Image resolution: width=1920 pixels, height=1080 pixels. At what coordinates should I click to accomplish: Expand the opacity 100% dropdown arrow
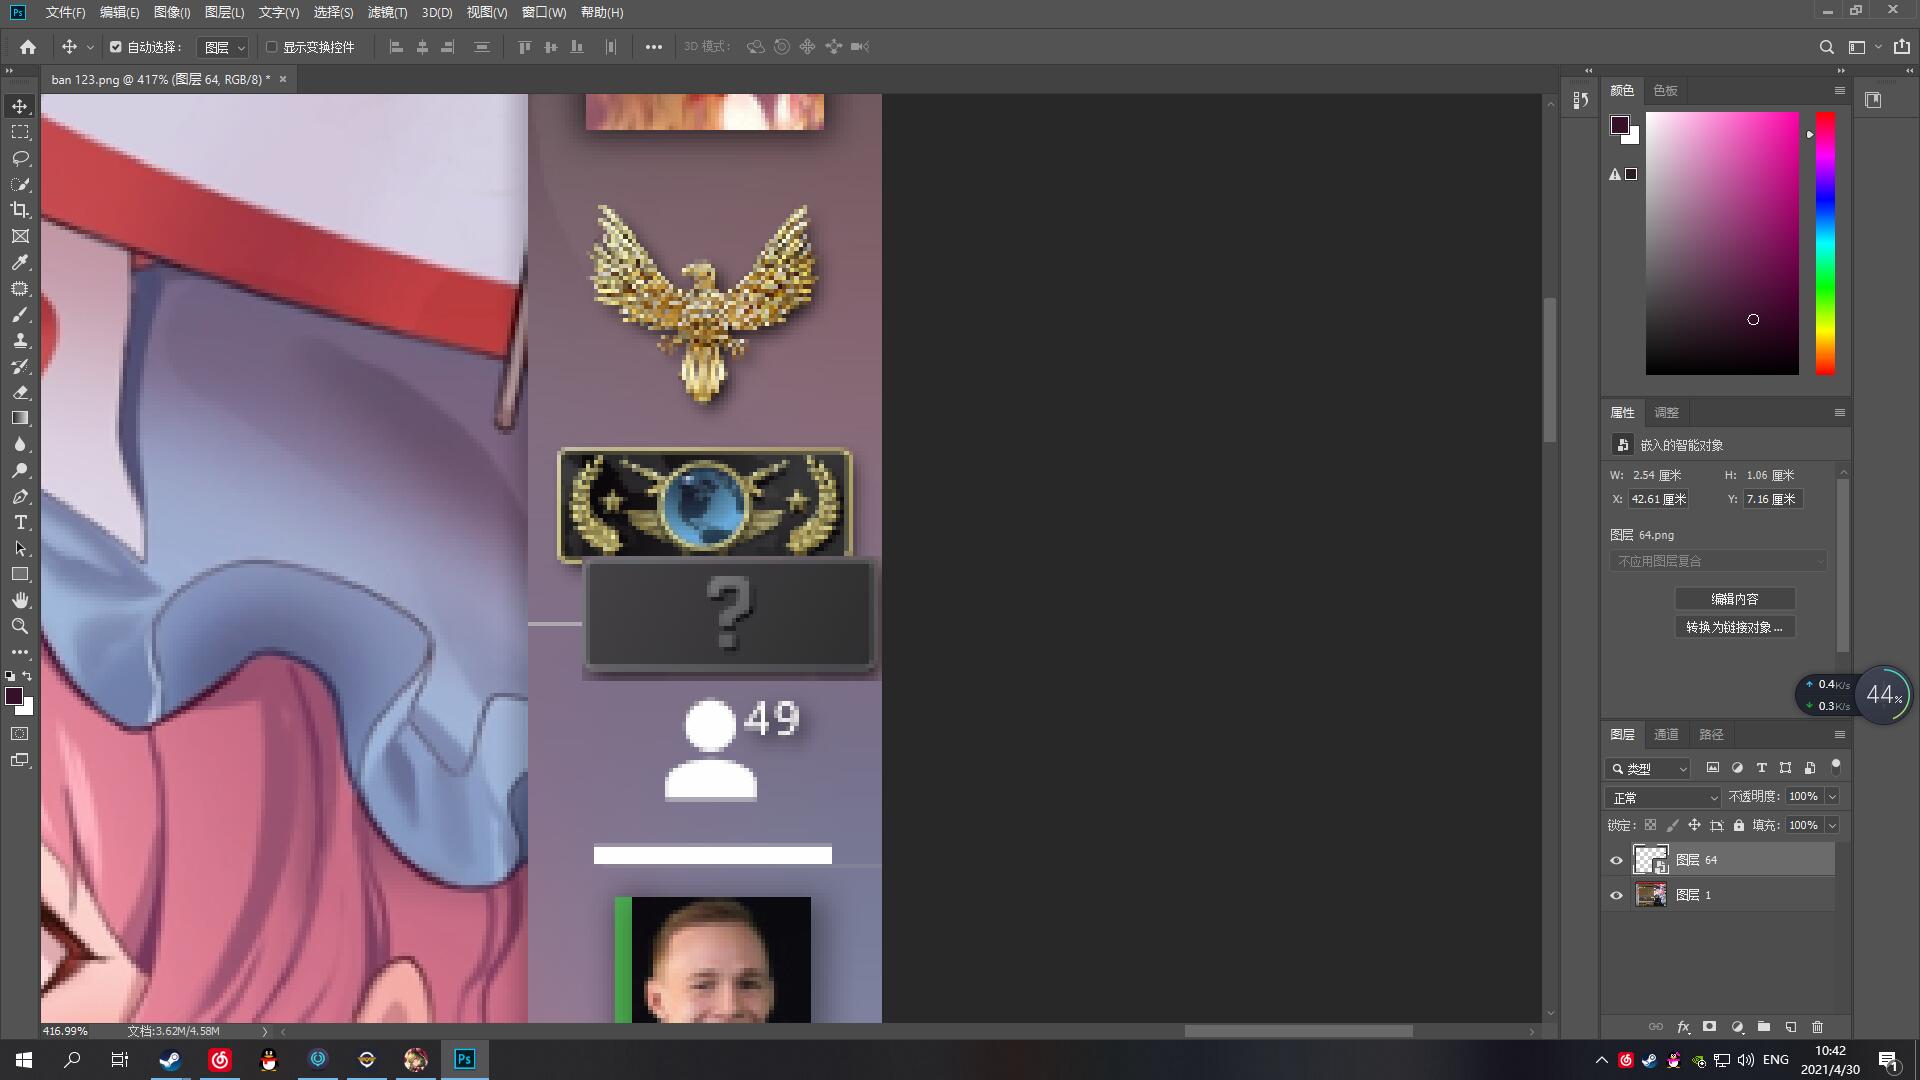click(x=1832, y=797)
